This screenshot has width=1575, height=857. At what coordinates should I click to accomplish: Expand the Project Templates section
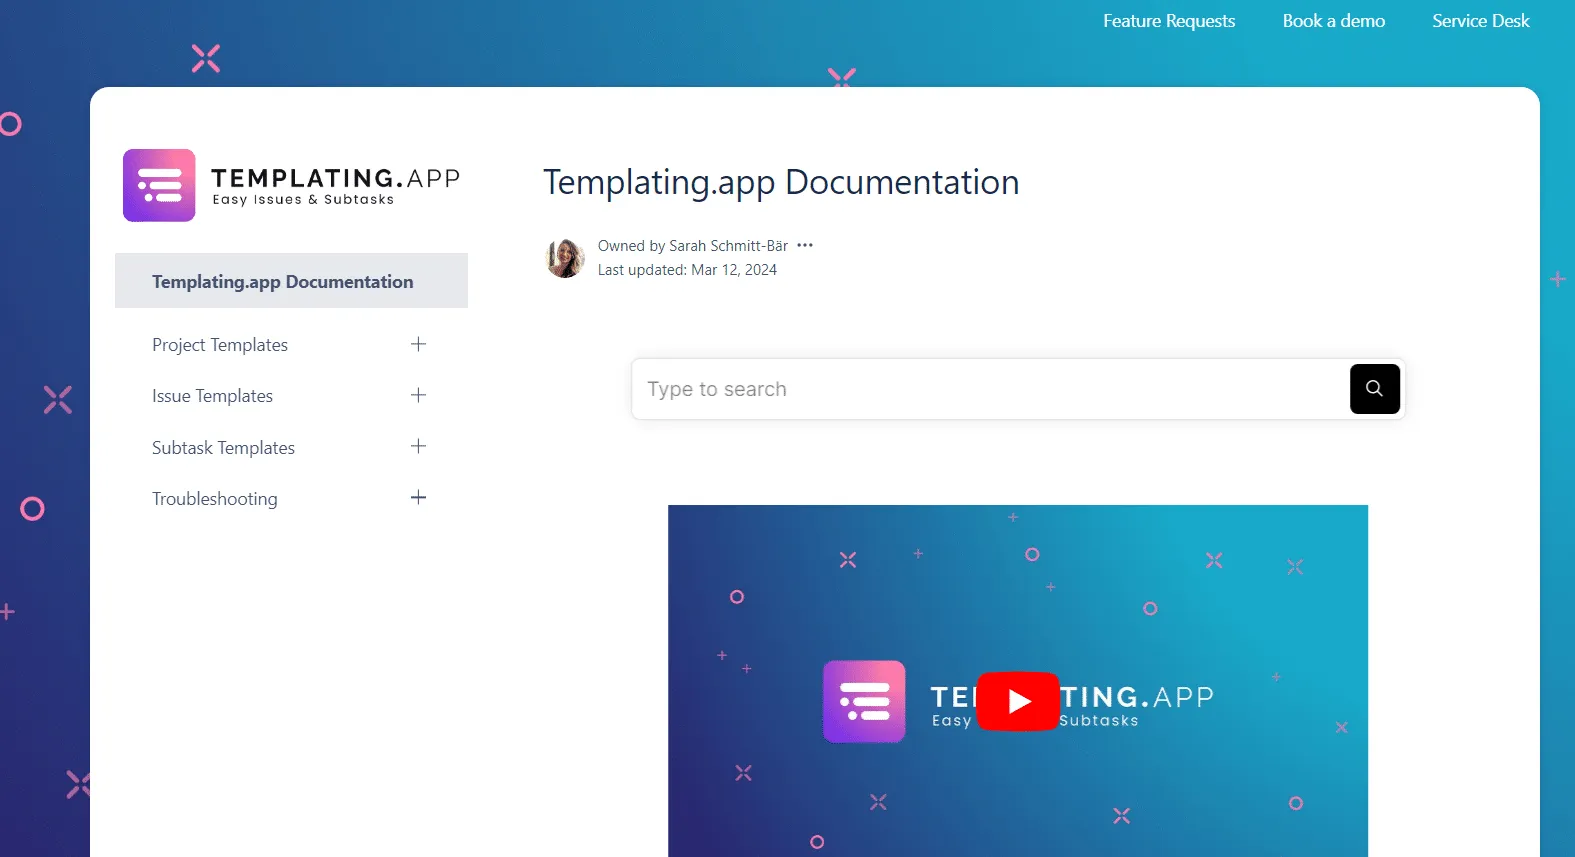tap(418, 344)
